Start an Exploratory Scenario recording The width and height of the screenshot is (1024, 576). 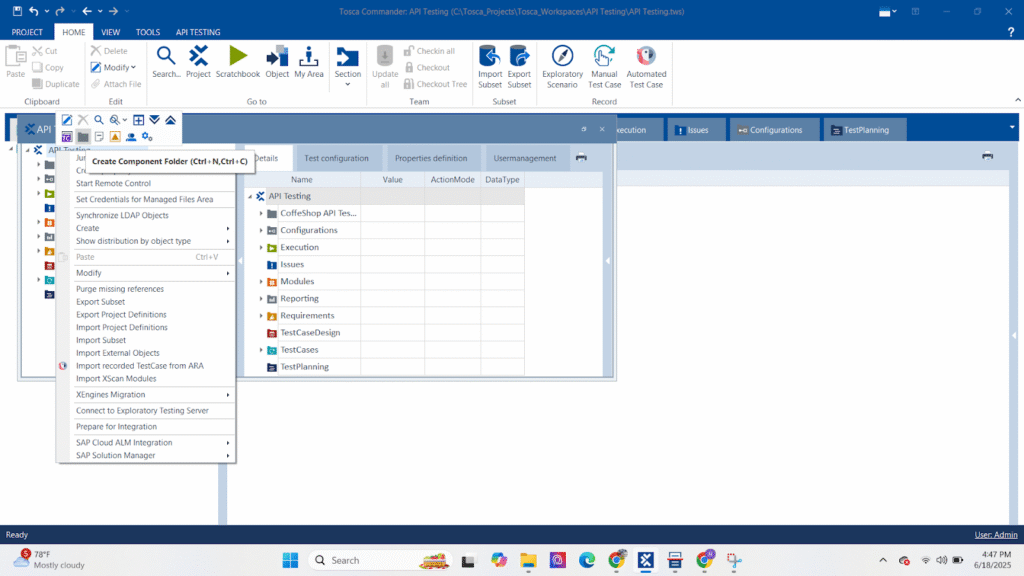(562, 68)
